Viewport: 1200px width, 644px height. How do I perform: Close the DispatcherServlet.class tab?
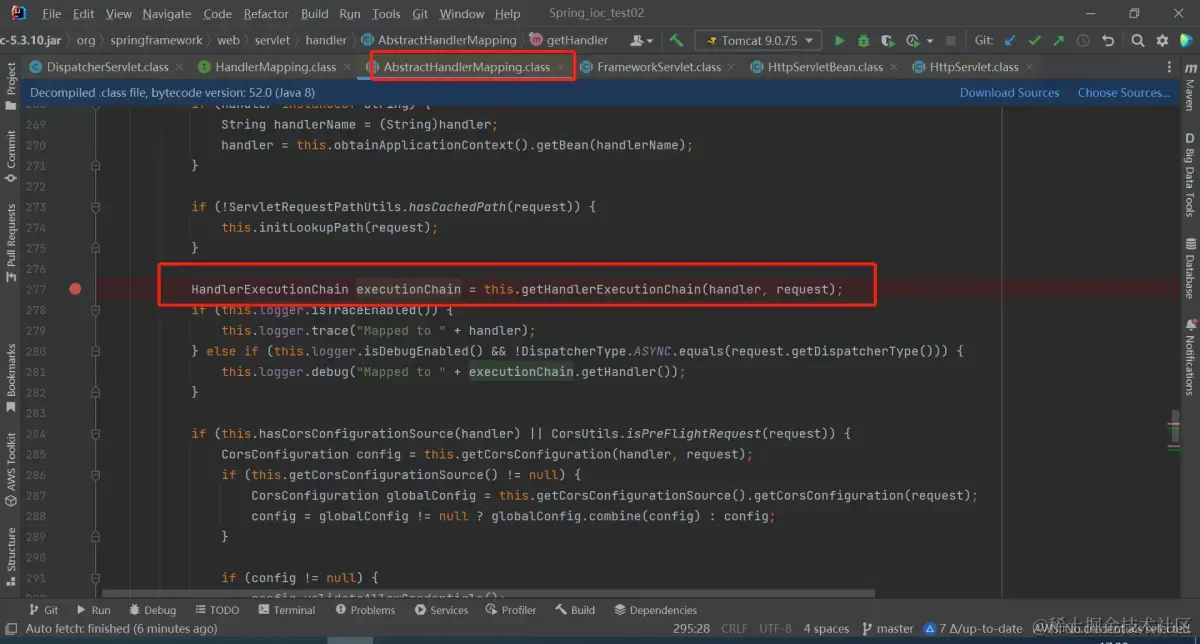tap(179, 67)
